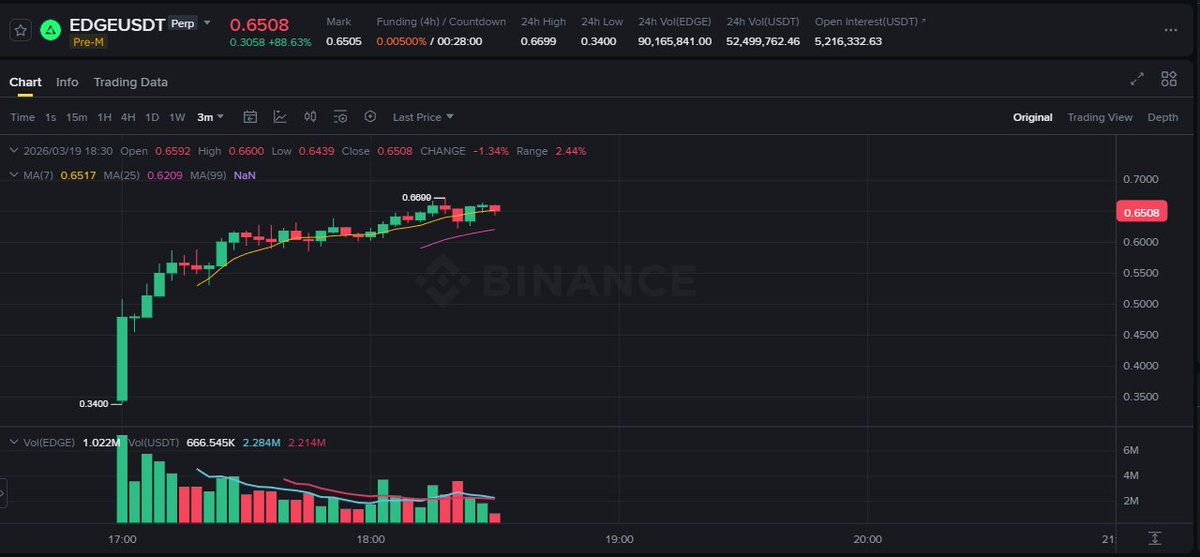Click the 19:00 time axis label

point(619,539)
